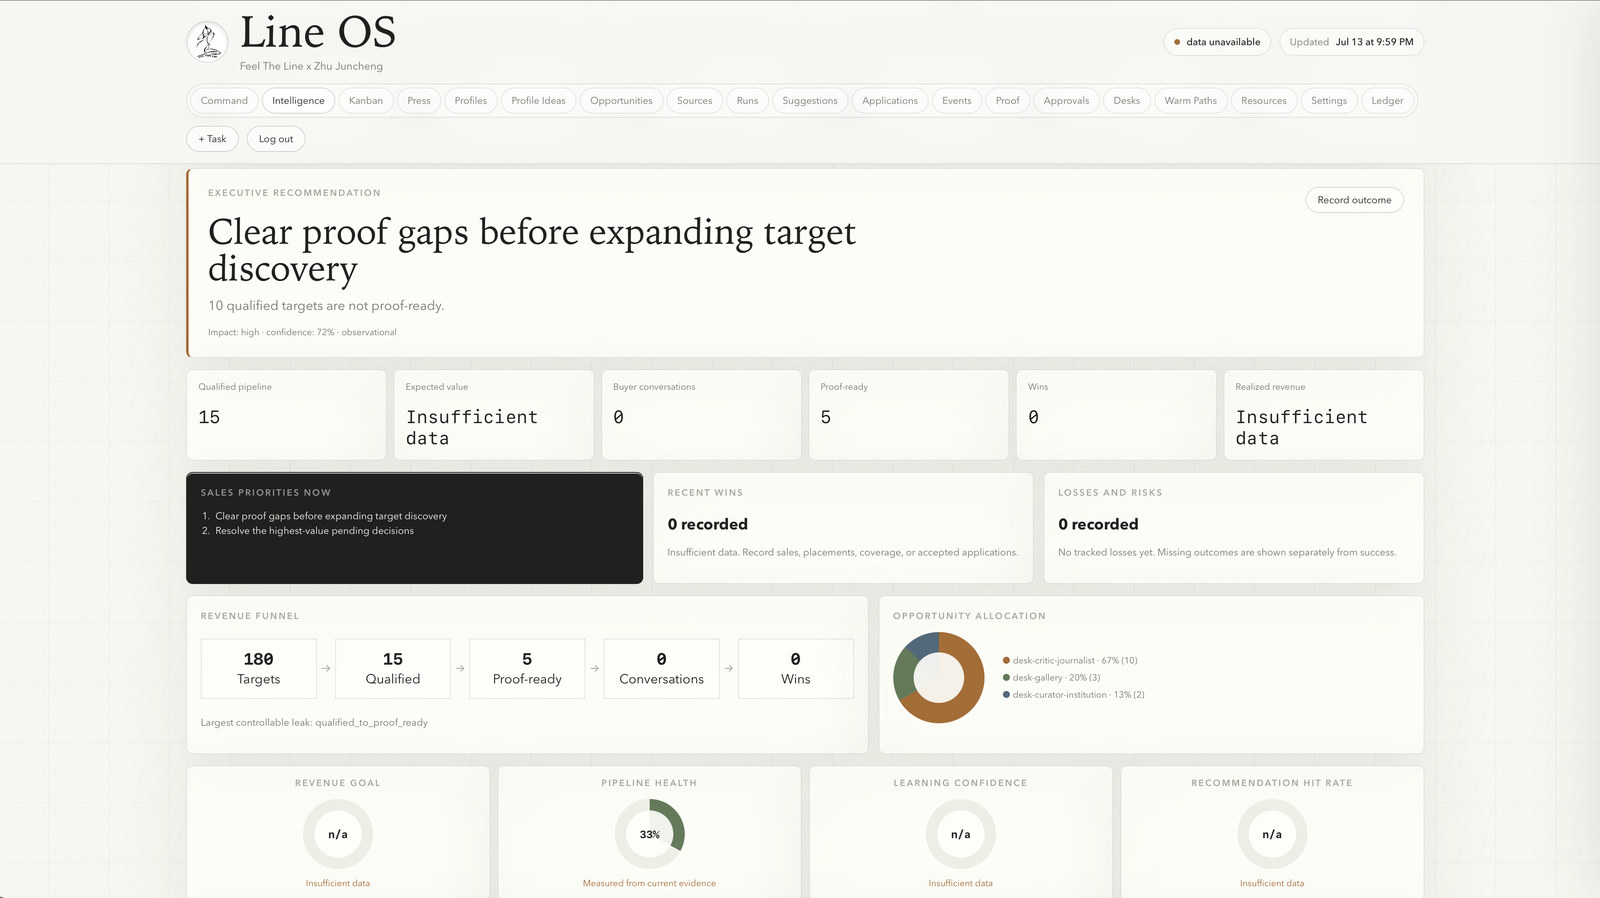
Task: Click the Updated Jul 13 timestamp pill
Action: [x=1351, y=42]
